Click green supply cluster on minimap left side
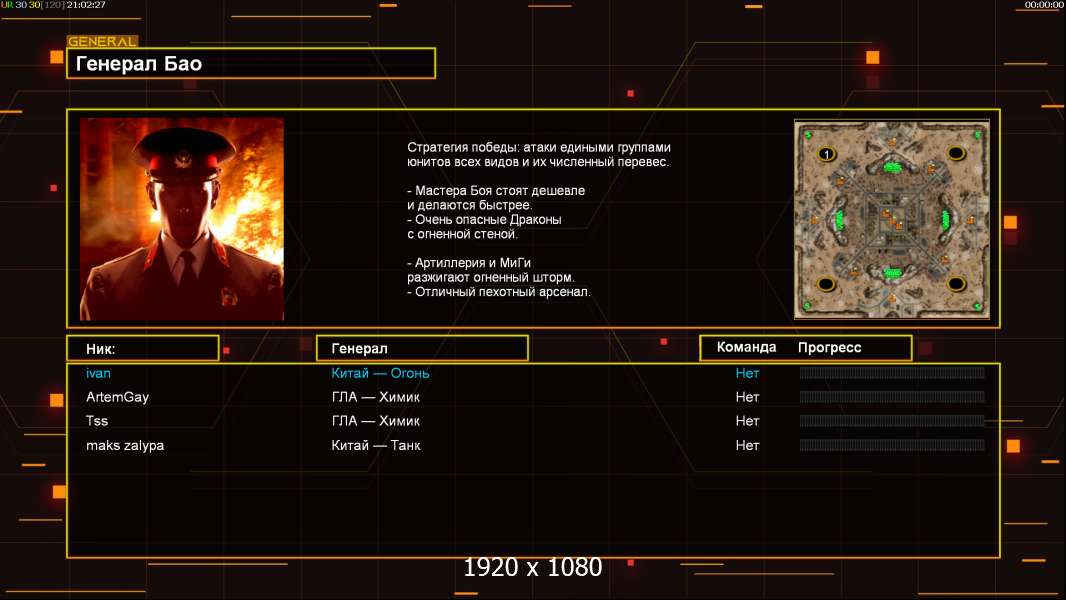The height and width of the screenshot is (600, 1066). pyautogui.click(x=839, y=219)
